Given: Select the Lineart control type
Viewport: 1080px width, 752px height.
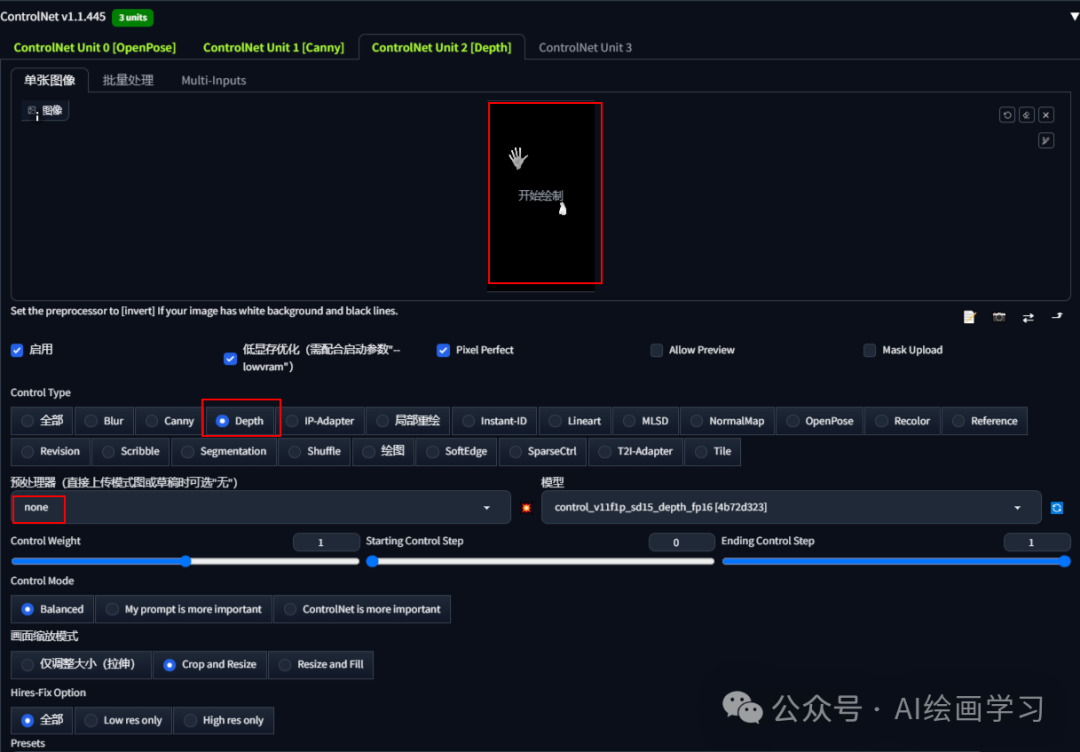Looking at the screenshot, I should pyautogui.click(x=574, y=421).
